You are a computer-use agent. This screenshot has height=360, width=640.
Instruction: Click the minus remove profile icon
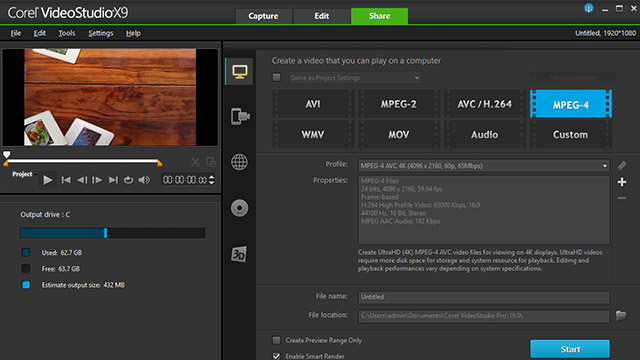point(622,198)
